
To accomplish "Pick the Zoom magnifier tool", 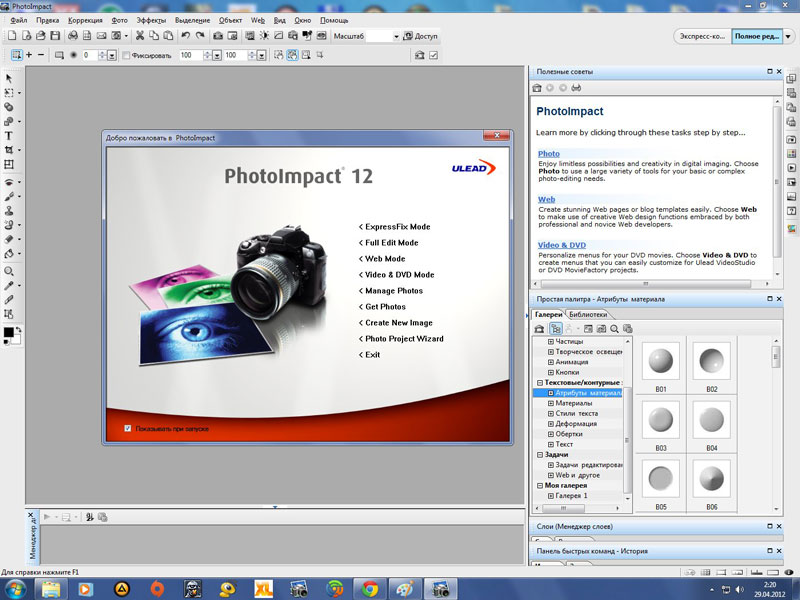I will pos(9,271).
